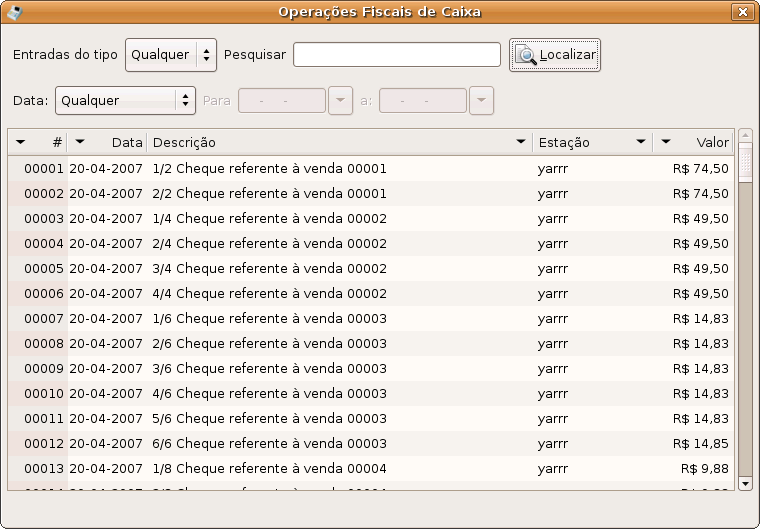Screen dimensions: 760x529
Task: Click the window menu icon in title bar
Action: [15, 13]
